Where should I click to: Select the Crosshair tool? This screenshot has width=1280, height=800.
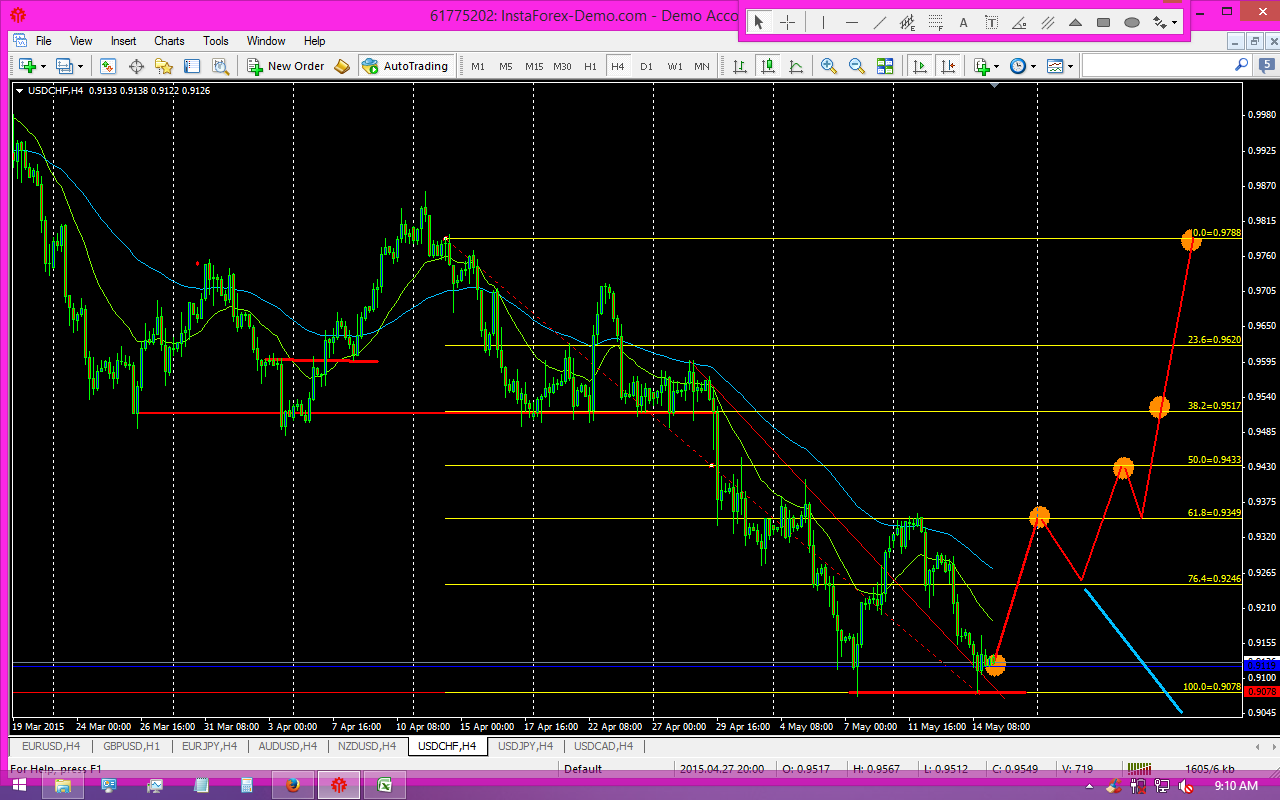[x=787, y=21]
